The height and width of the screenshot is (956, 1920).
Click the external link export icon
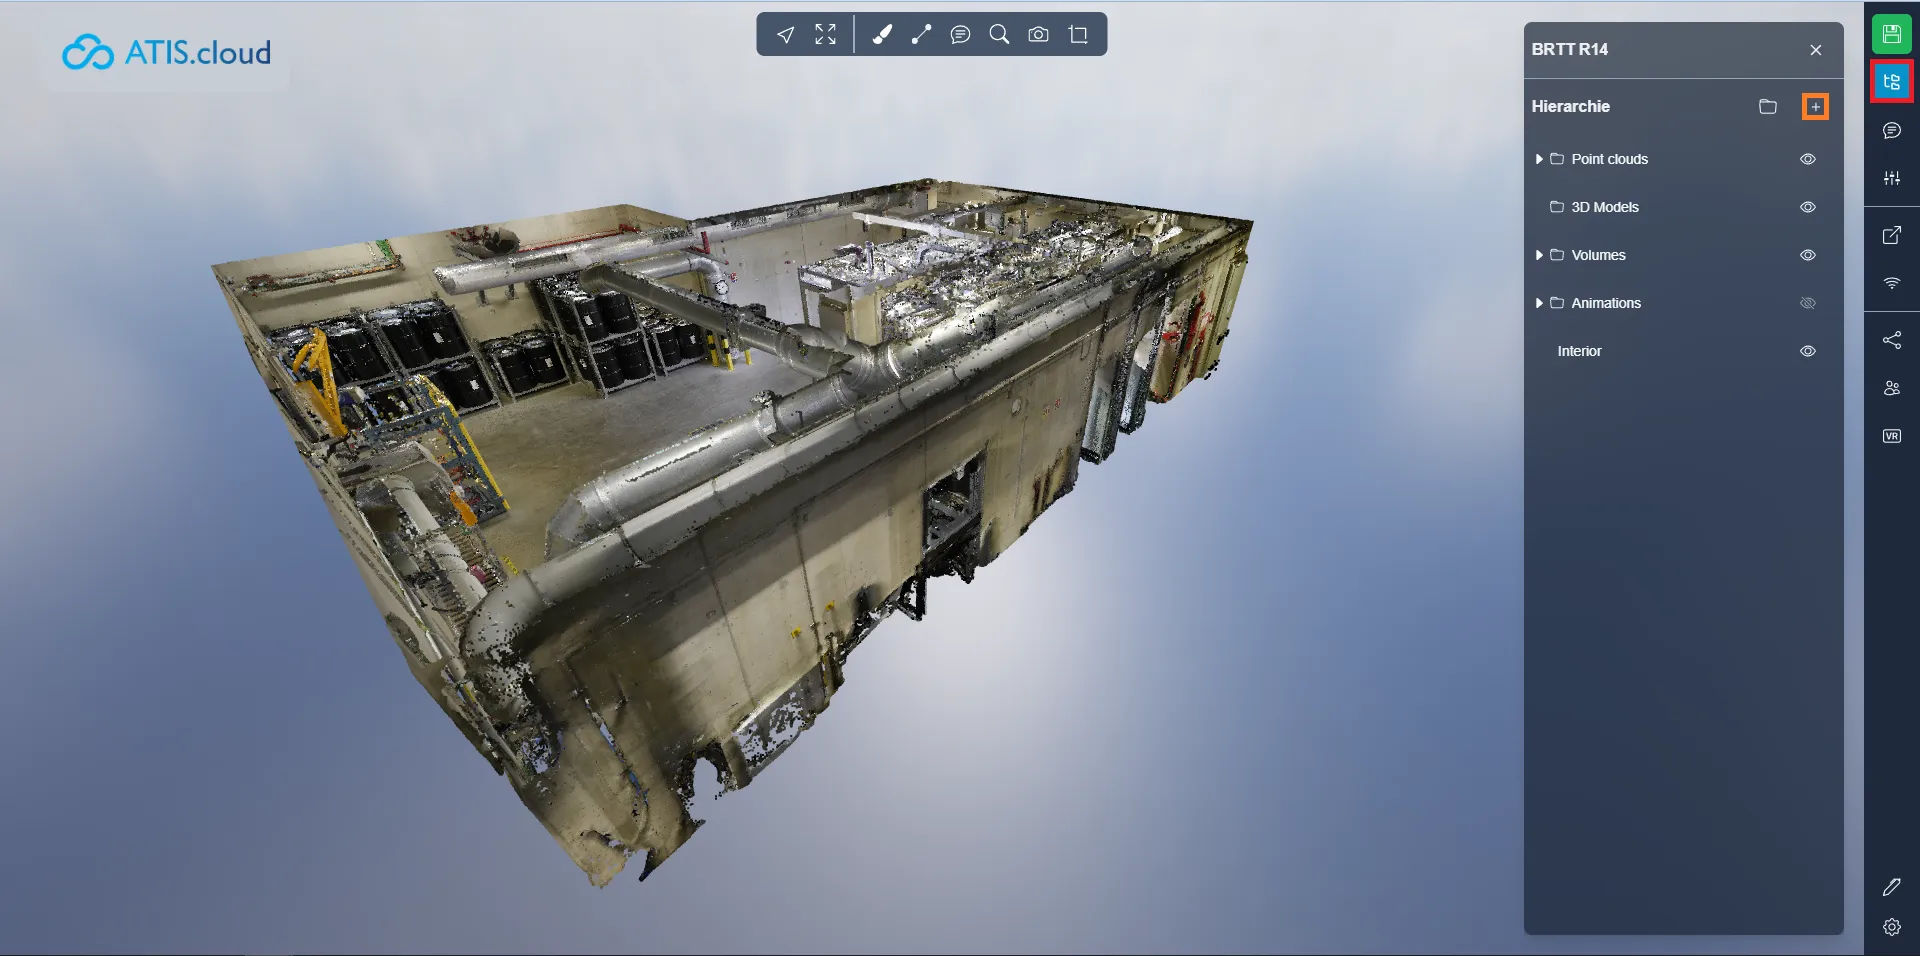[x=1892, y=235]
